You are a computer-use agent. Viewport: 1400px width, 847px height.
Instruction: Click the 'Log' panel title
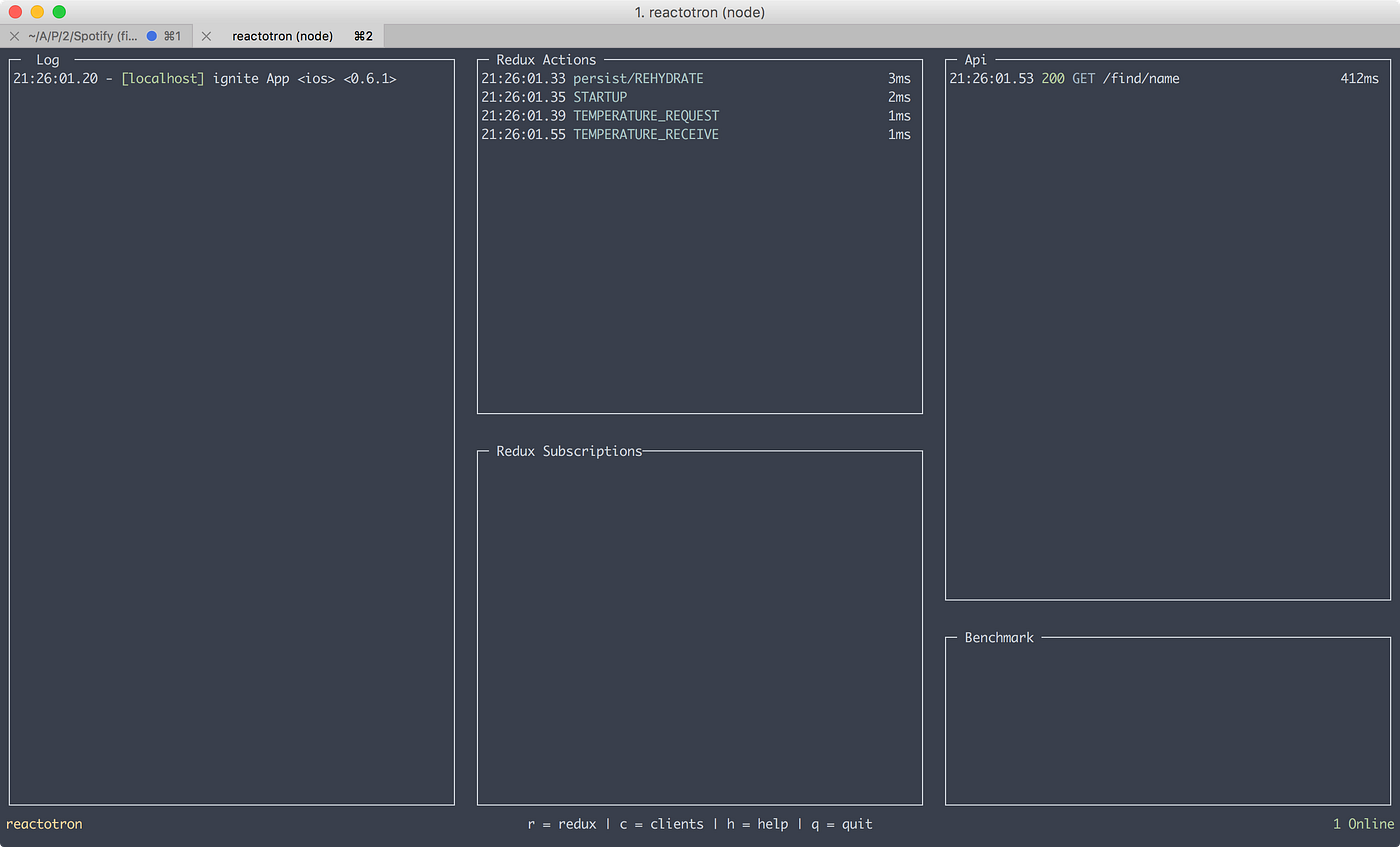click(x=48, y=60)
